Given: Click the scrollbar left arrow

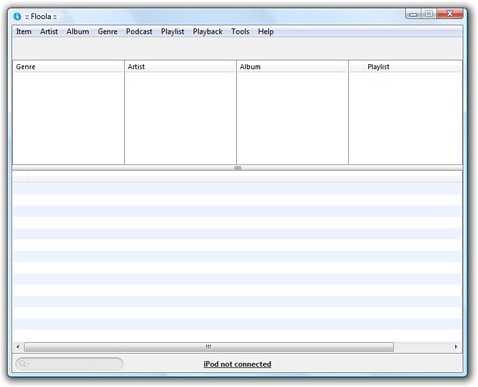Looking at the screenshot, I should 18,347.
